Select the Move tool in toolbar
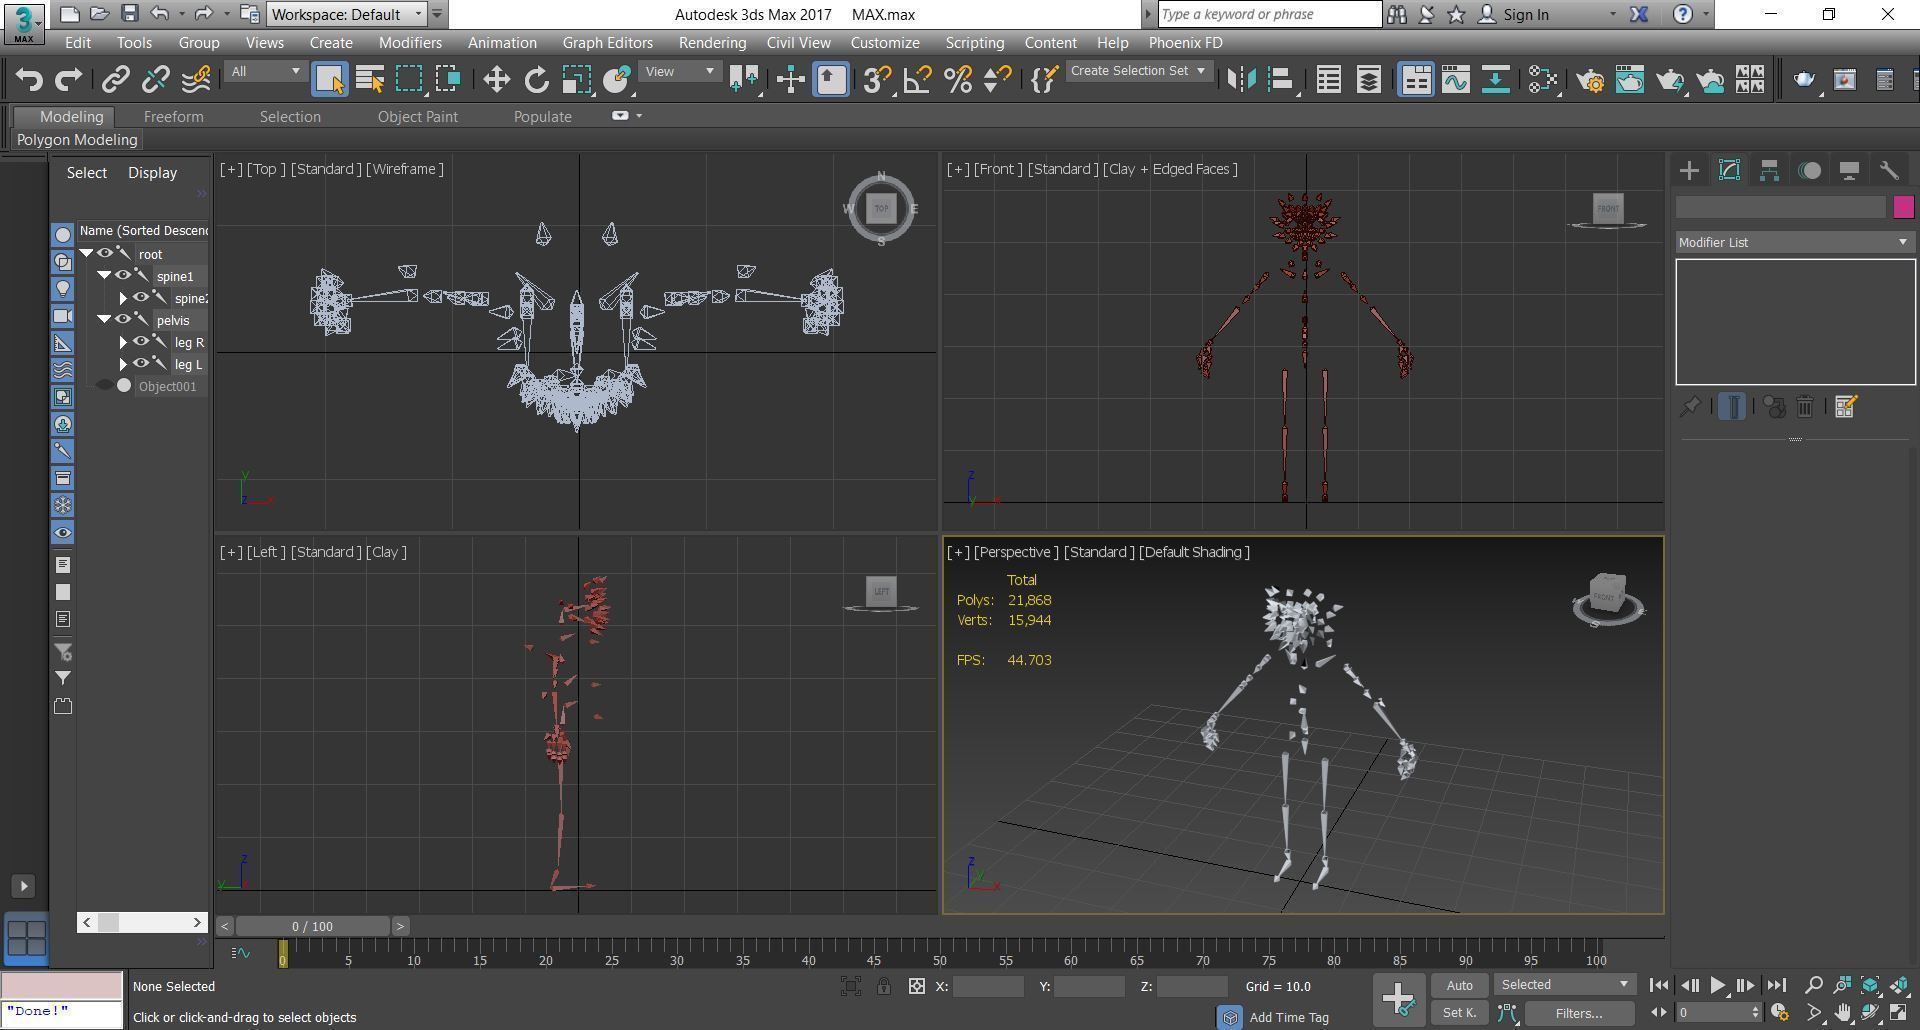 click(x=496, y=80)
